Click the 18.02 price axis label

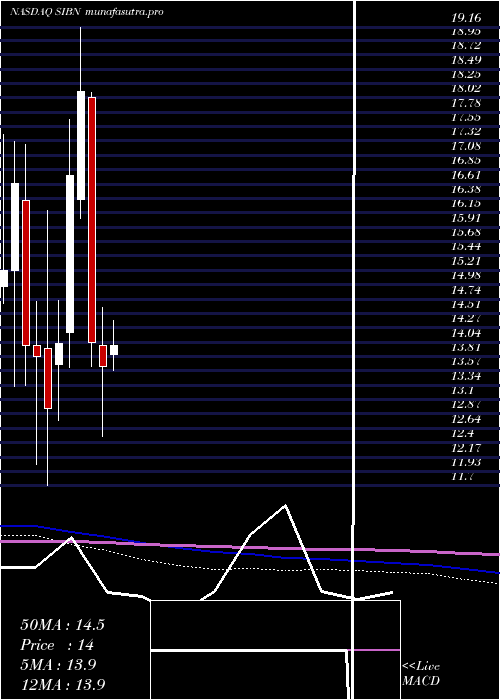pos(466,89)
